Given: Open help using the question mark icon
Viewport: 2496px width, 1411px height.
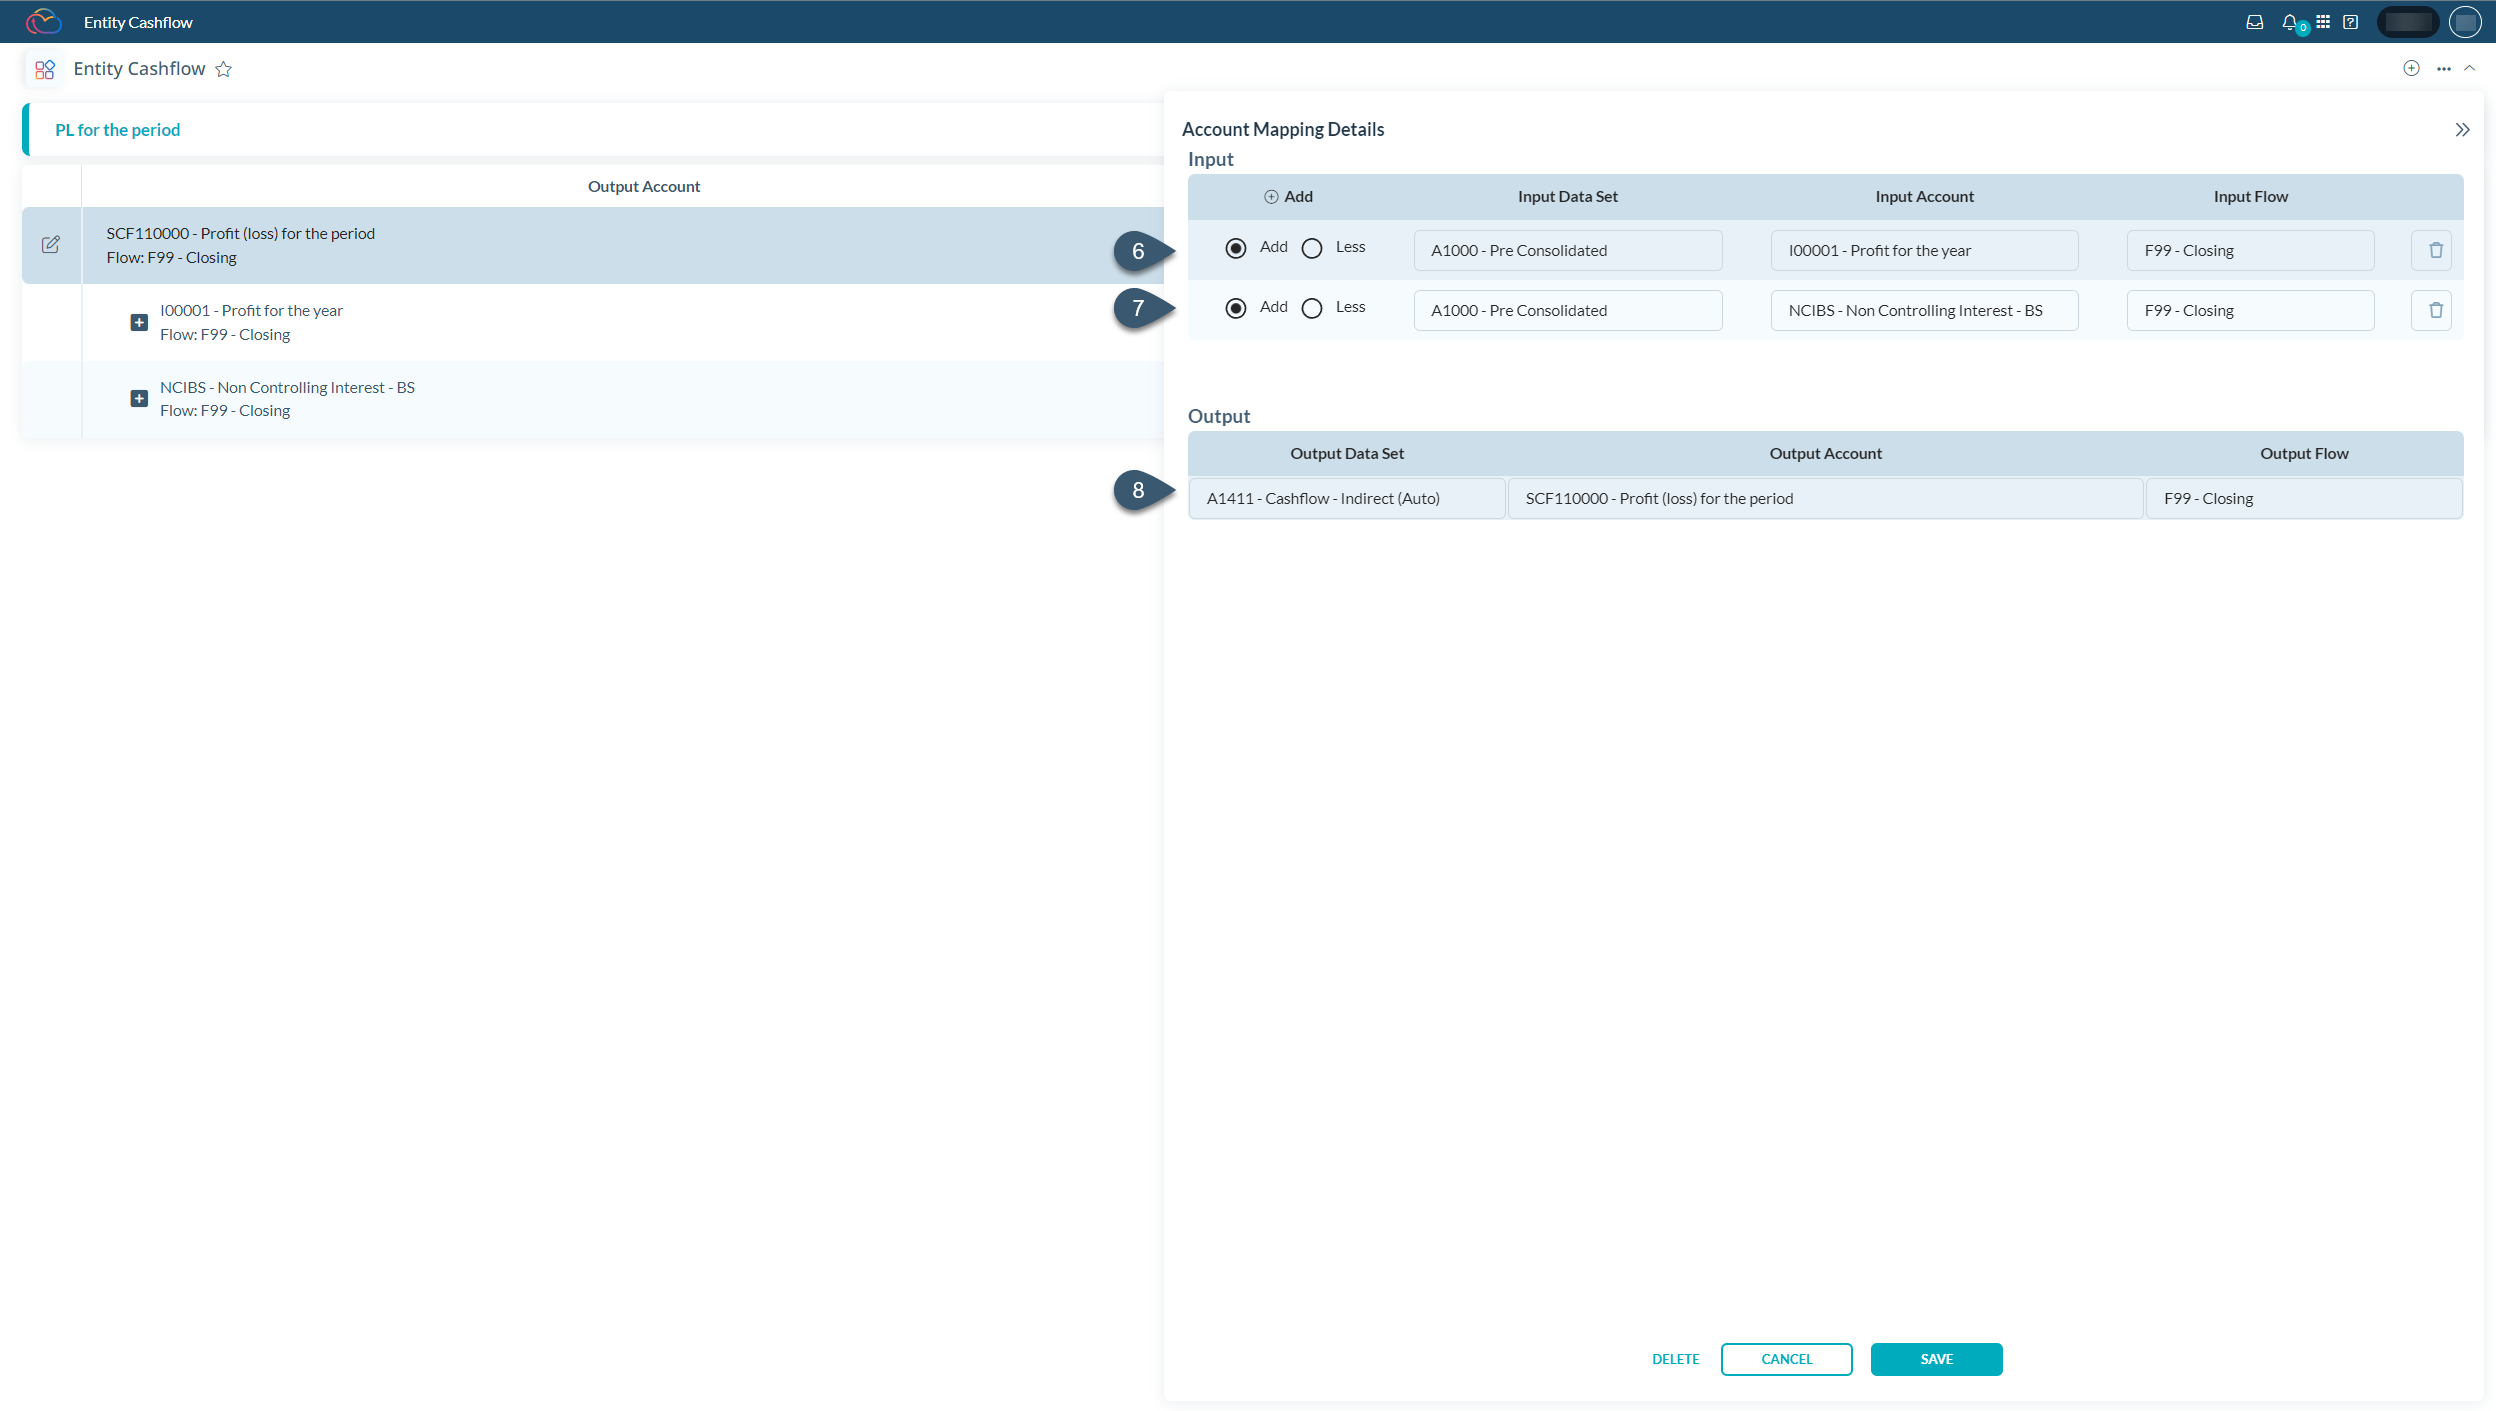Looking at the screenshot, I should (x=2350, y=21).
